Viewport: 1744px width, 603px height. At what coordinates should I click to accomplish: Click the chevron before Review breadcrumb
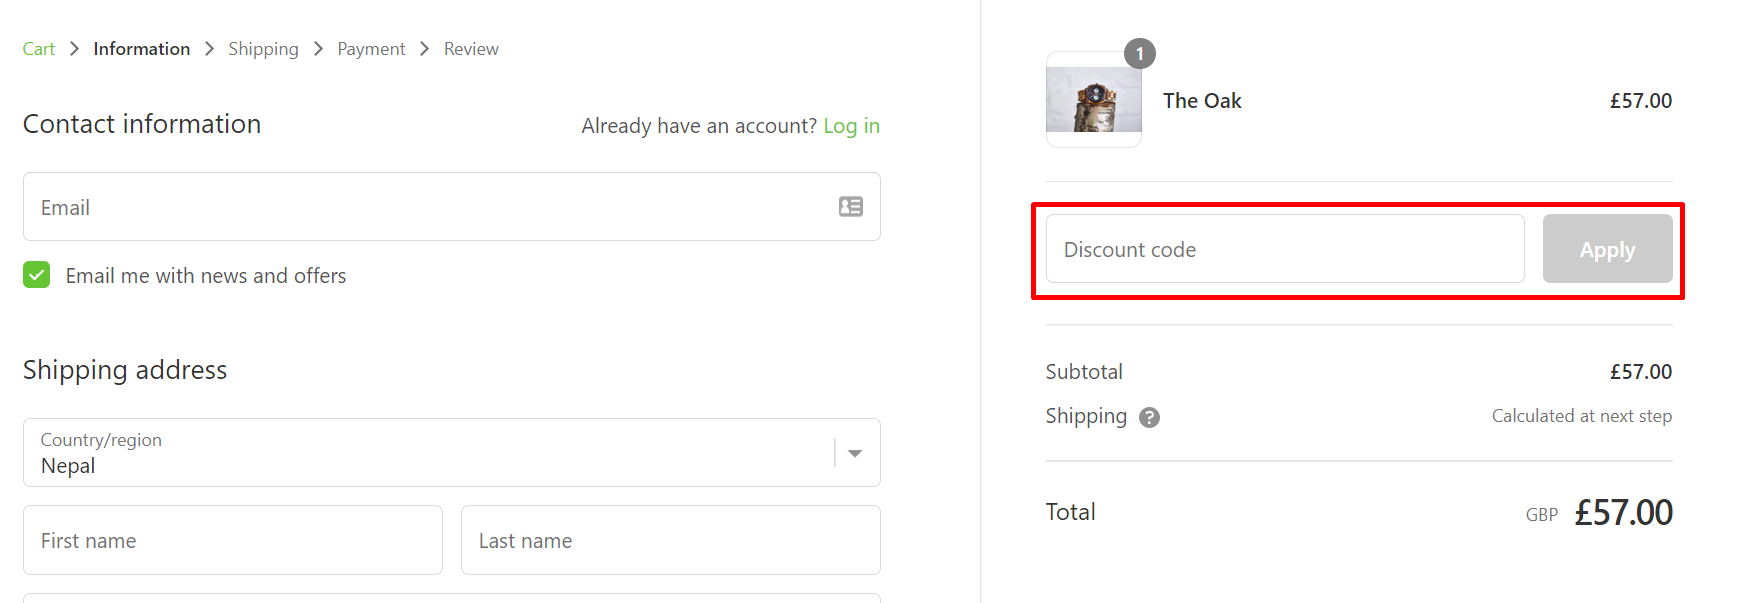click(424, 49)
